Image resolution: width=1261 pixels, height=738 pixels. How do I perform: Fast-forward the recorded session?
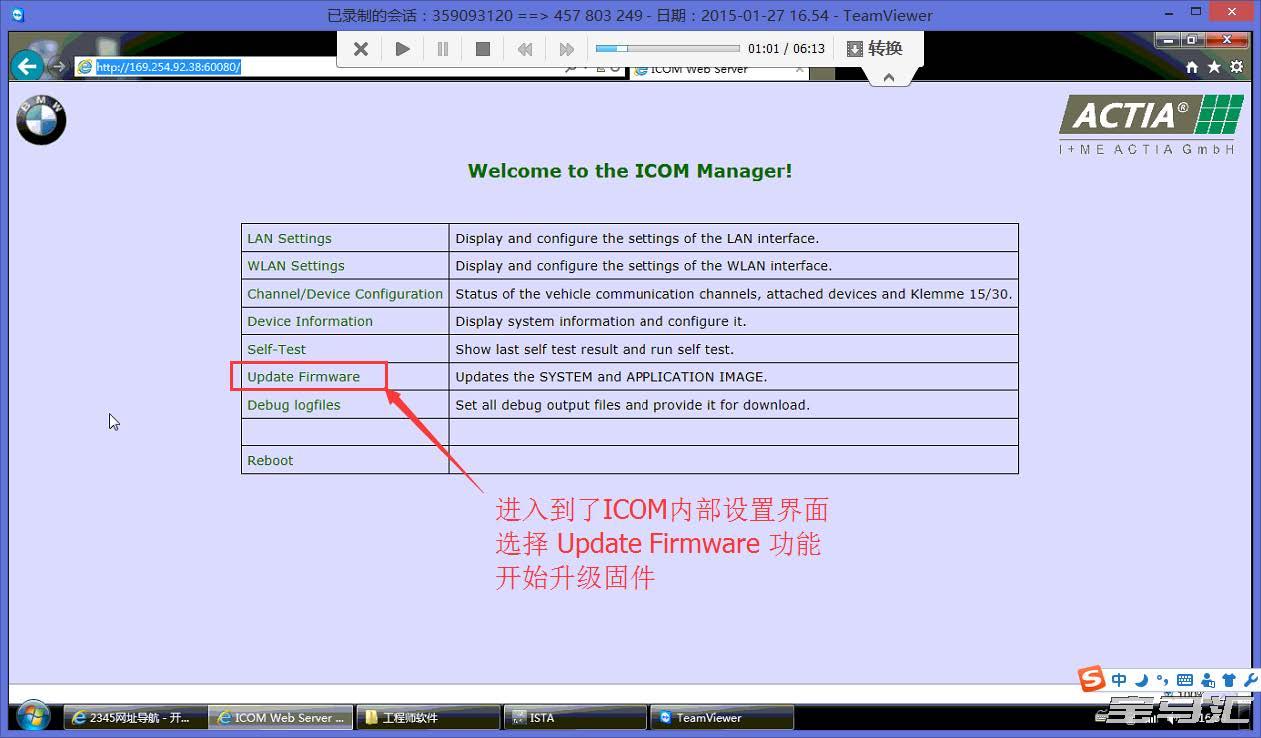pos(566,49)
